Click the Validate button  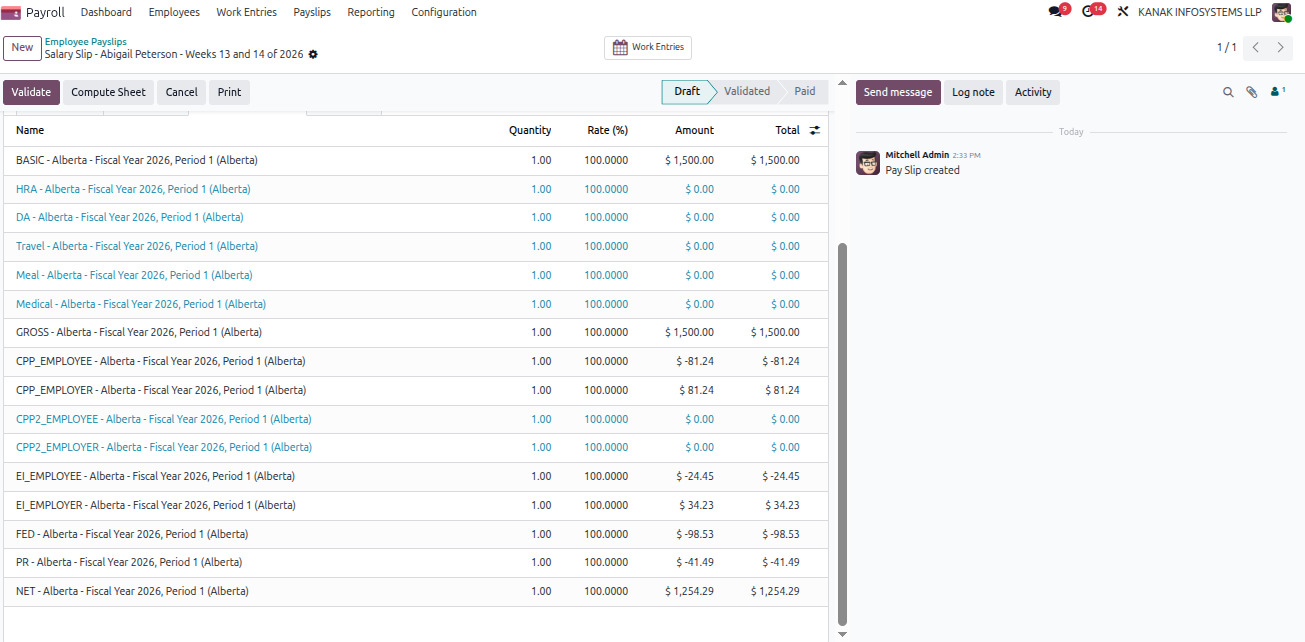point(31,92)
